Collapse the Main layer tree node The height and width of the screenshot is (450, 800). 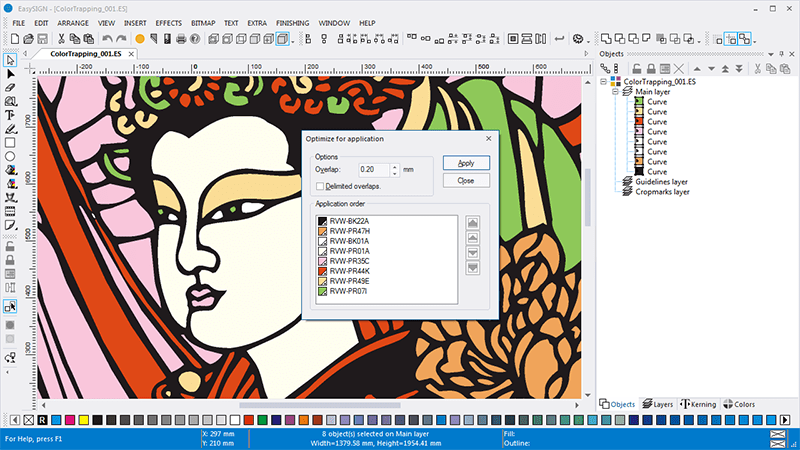[x=616, y=92]
